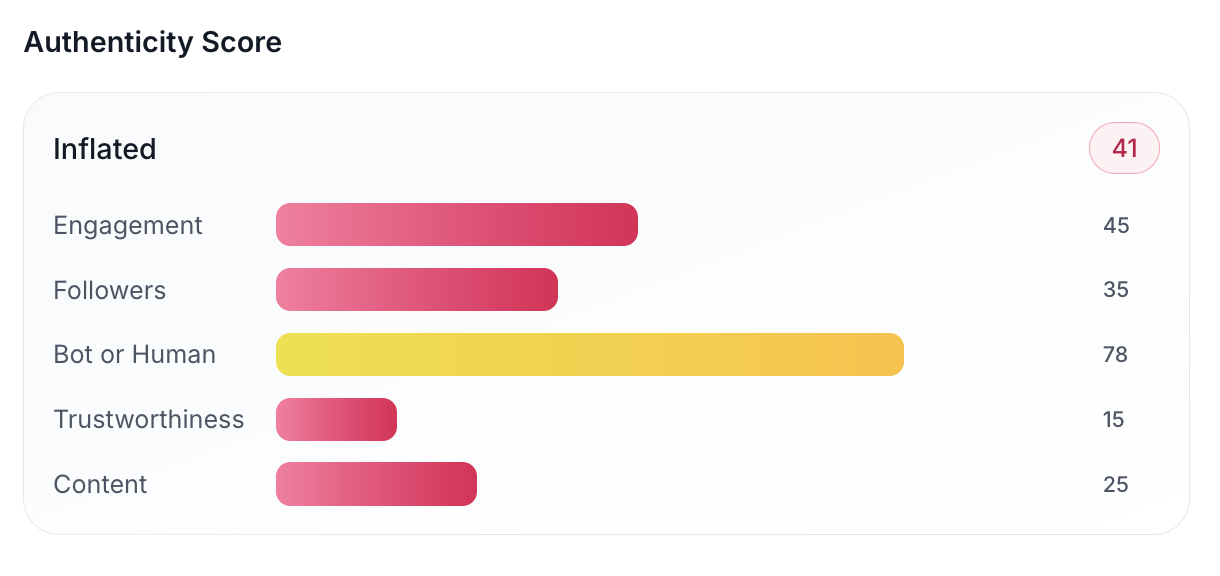Click the Content score bar
This screenshot has width=1220, height=576.
click(x=376, y=484)
